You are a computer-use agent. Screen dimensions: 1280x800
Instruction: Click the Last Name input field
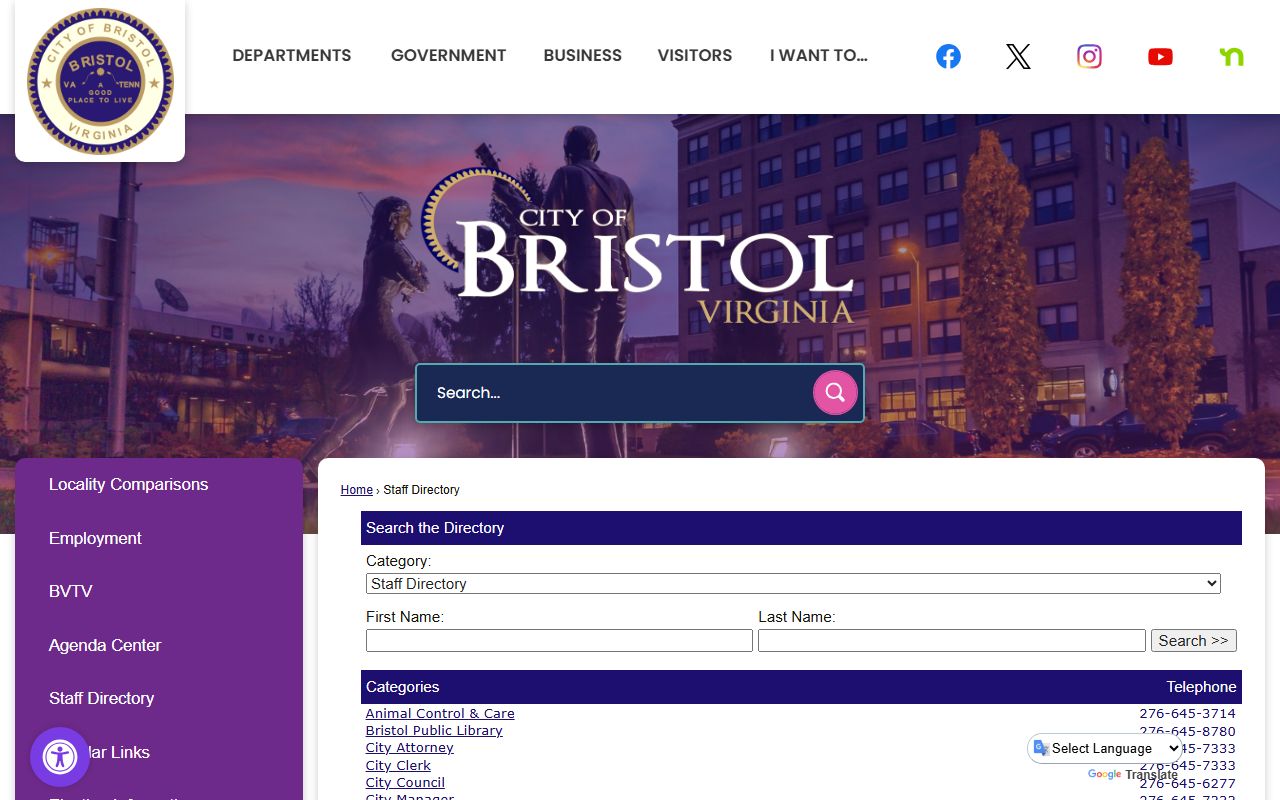pos(952,641)
